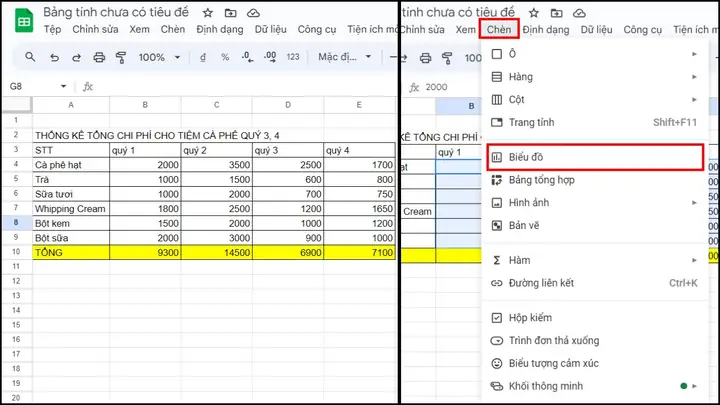720x405 pixels.
Task: Open the name box dropdown arrow beside G8
Action: (63, 86)
